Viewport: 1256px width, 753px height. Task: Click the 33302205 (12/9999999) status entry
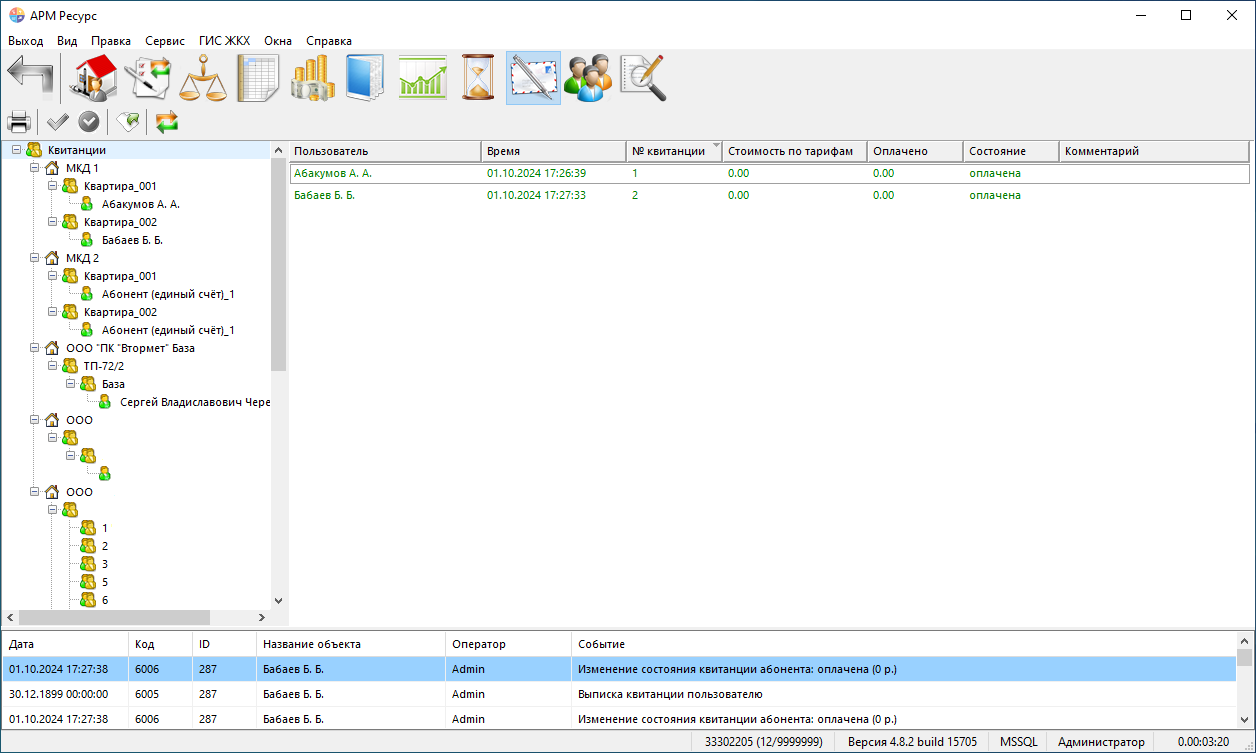pos(764,742)
